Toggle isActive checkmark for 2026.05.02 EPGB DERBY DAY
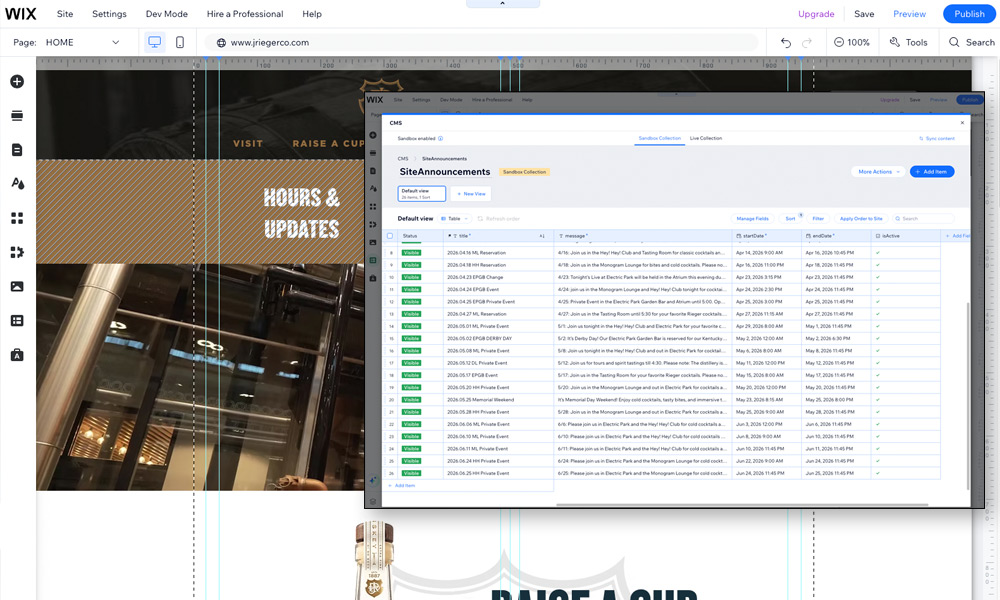This screenshot has width=1000, height=600. coord(878,339)
